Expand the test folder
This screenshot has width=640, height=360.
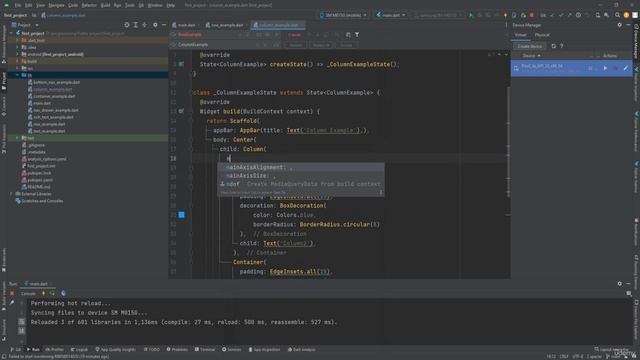tap(17, 138)
